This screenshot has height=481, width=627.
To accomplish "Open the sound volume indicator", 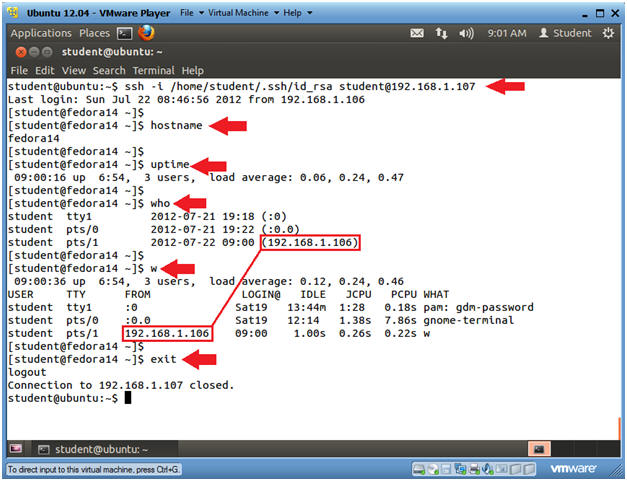I will tap(466, 33).
